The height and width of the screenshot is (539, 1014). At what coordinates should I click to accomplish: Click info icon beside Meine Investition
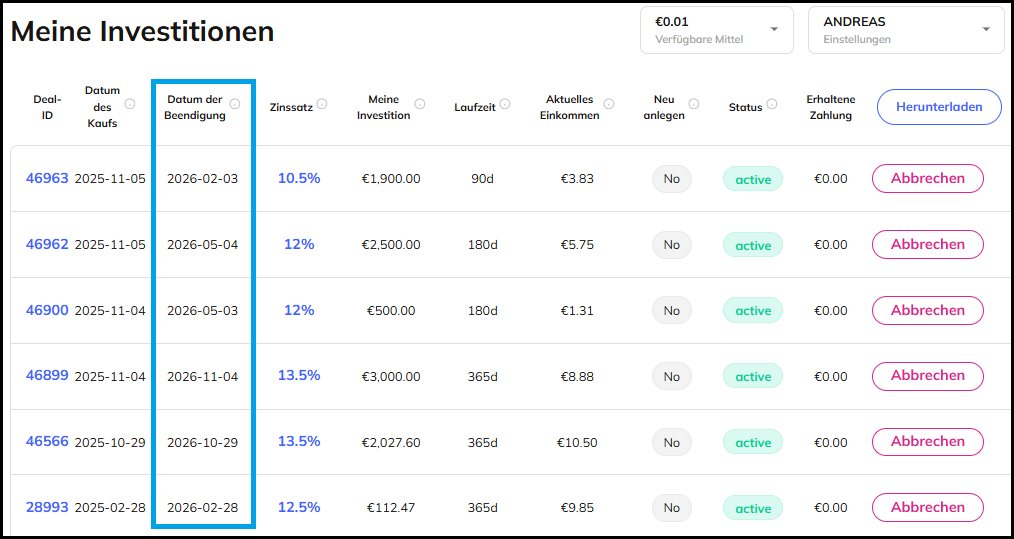tap(420, 104)
